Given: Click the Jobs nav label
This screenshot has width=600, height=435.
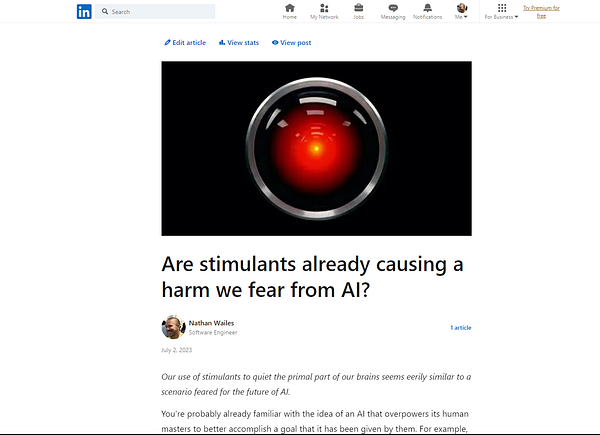Looking at the screenshot, I should click(359, 17).
